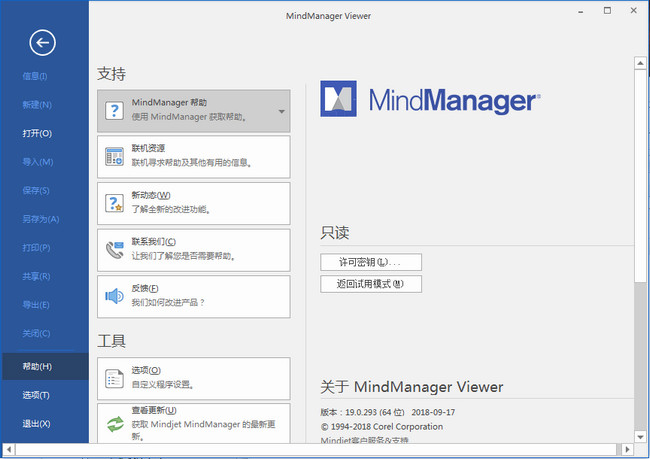This screenshot has height=459, width=650.
Task: Open the 新建(N) menu item
Action: tap(37, 104)
